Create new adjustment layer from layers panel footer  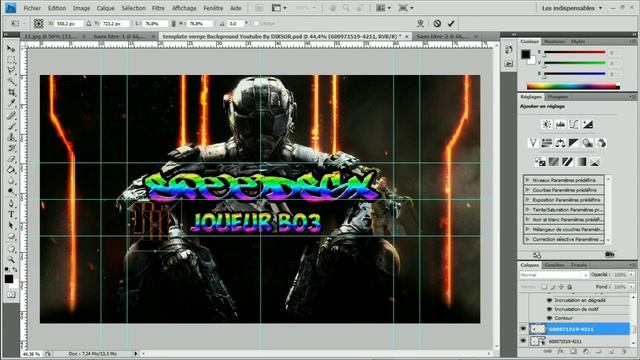[586, 351]
